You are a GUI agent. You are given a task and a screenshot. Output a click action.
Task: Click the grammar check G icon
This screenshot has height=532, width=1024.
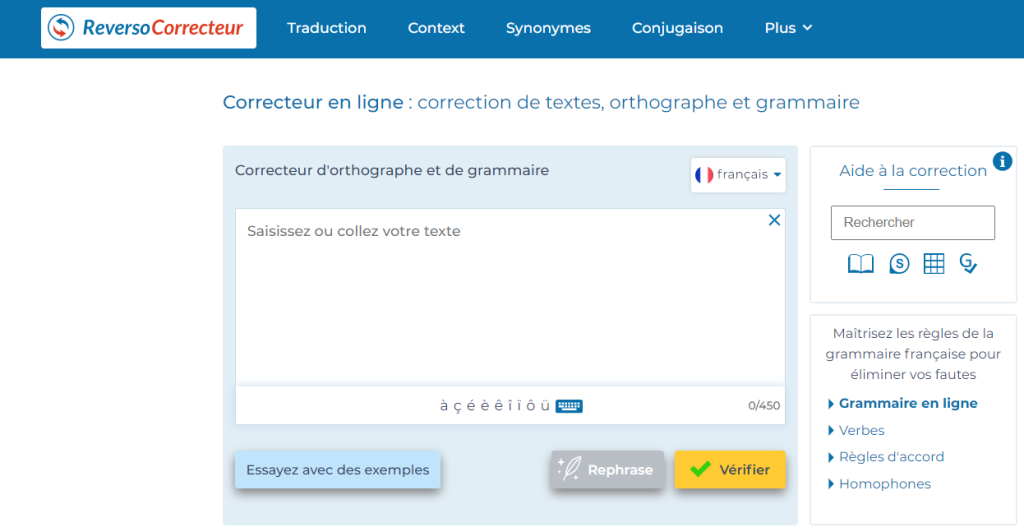point(967,264)
